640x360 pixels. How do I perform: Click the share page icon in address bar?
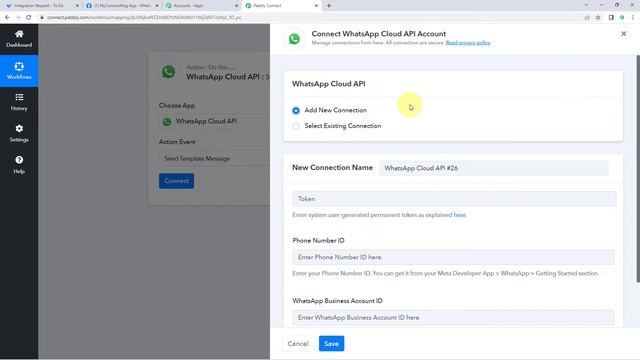pos(587,18)
